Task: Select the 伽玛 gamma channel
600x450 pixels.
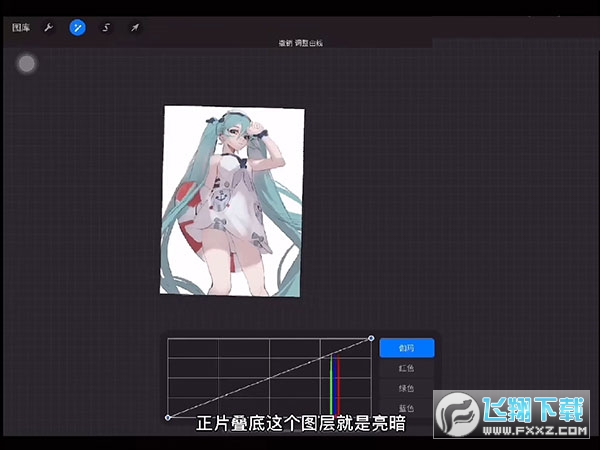Action: (x=407, y=348)
